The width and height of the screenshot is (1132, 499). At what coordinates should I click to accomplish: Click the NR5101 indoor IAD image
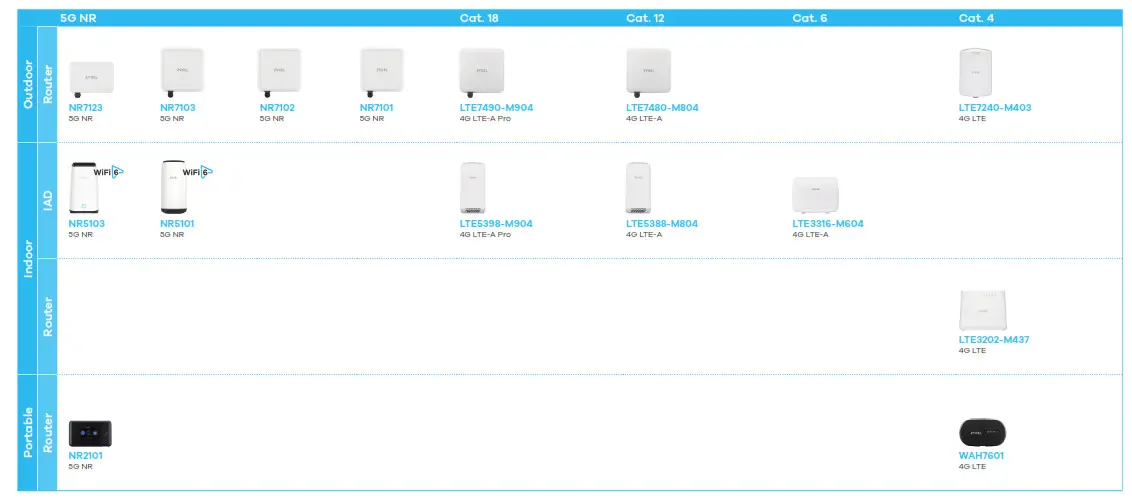point(174,187)
